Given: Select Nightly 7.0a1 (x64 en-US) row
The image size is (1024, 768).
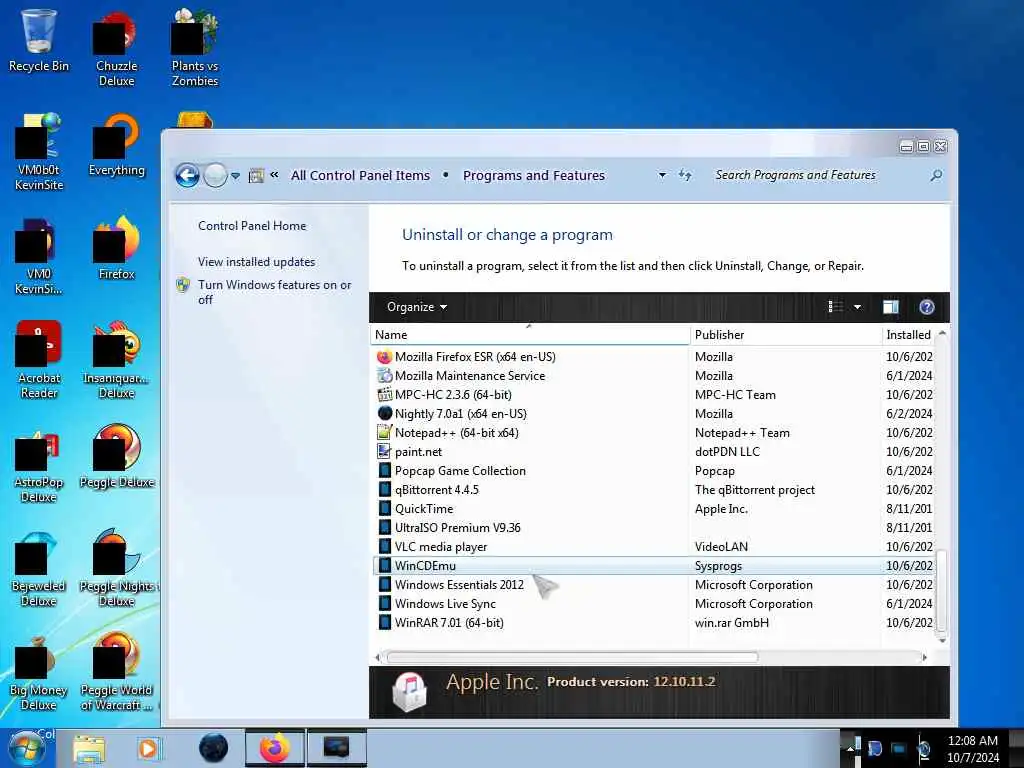Looking at the screenshot, I should pyautogui.click(x=653, y=413).
